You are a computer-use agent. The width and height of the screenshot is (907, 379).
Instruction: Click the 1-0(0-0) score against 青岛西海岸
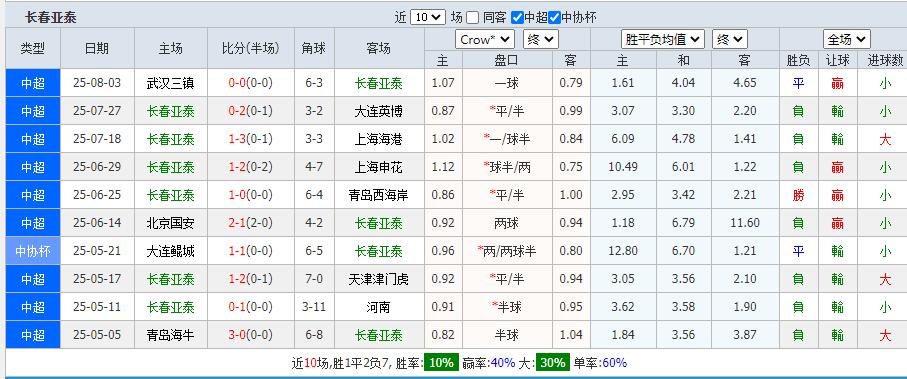(x=250, y=195)
